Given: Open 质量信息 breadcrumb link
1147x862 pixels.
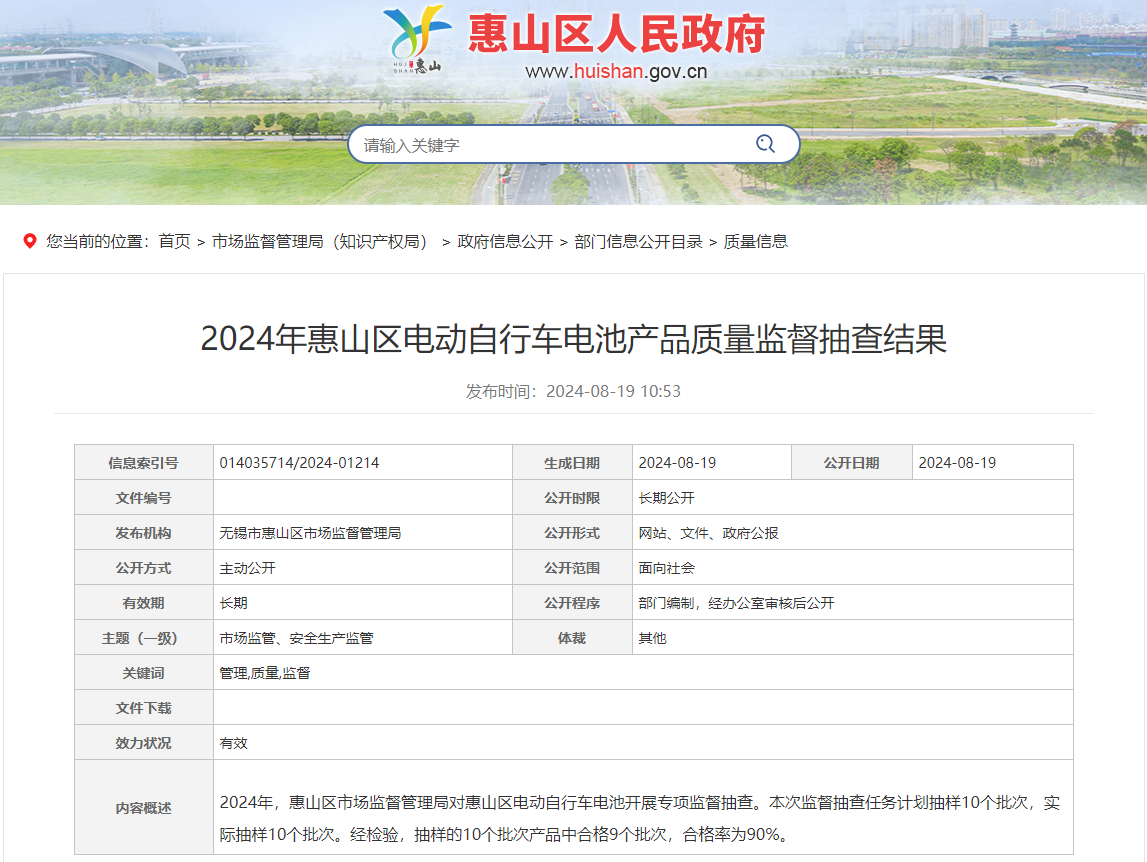Looking at the screenshot, I should (x=756, y=241).
